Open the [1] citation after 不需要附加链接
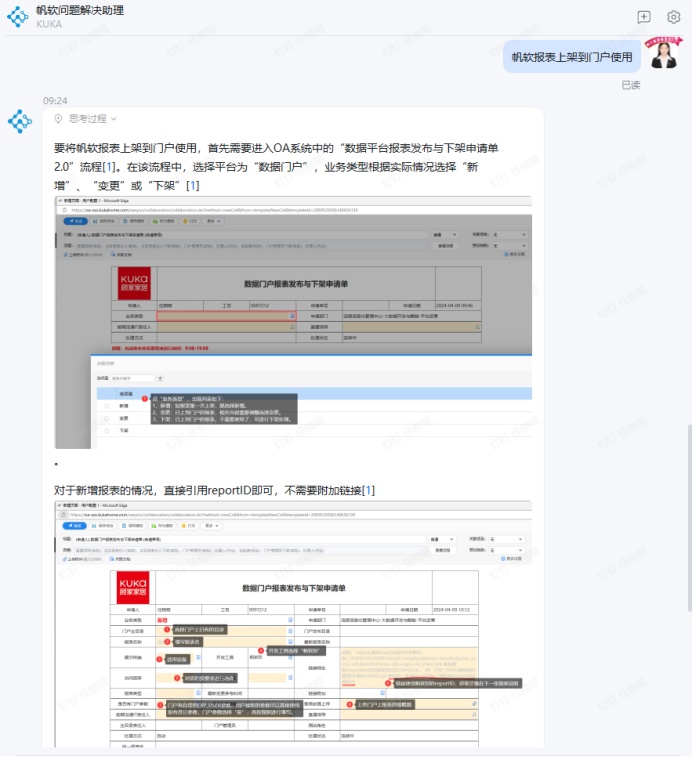Viewport: 693px width, 757px height. 368,489
